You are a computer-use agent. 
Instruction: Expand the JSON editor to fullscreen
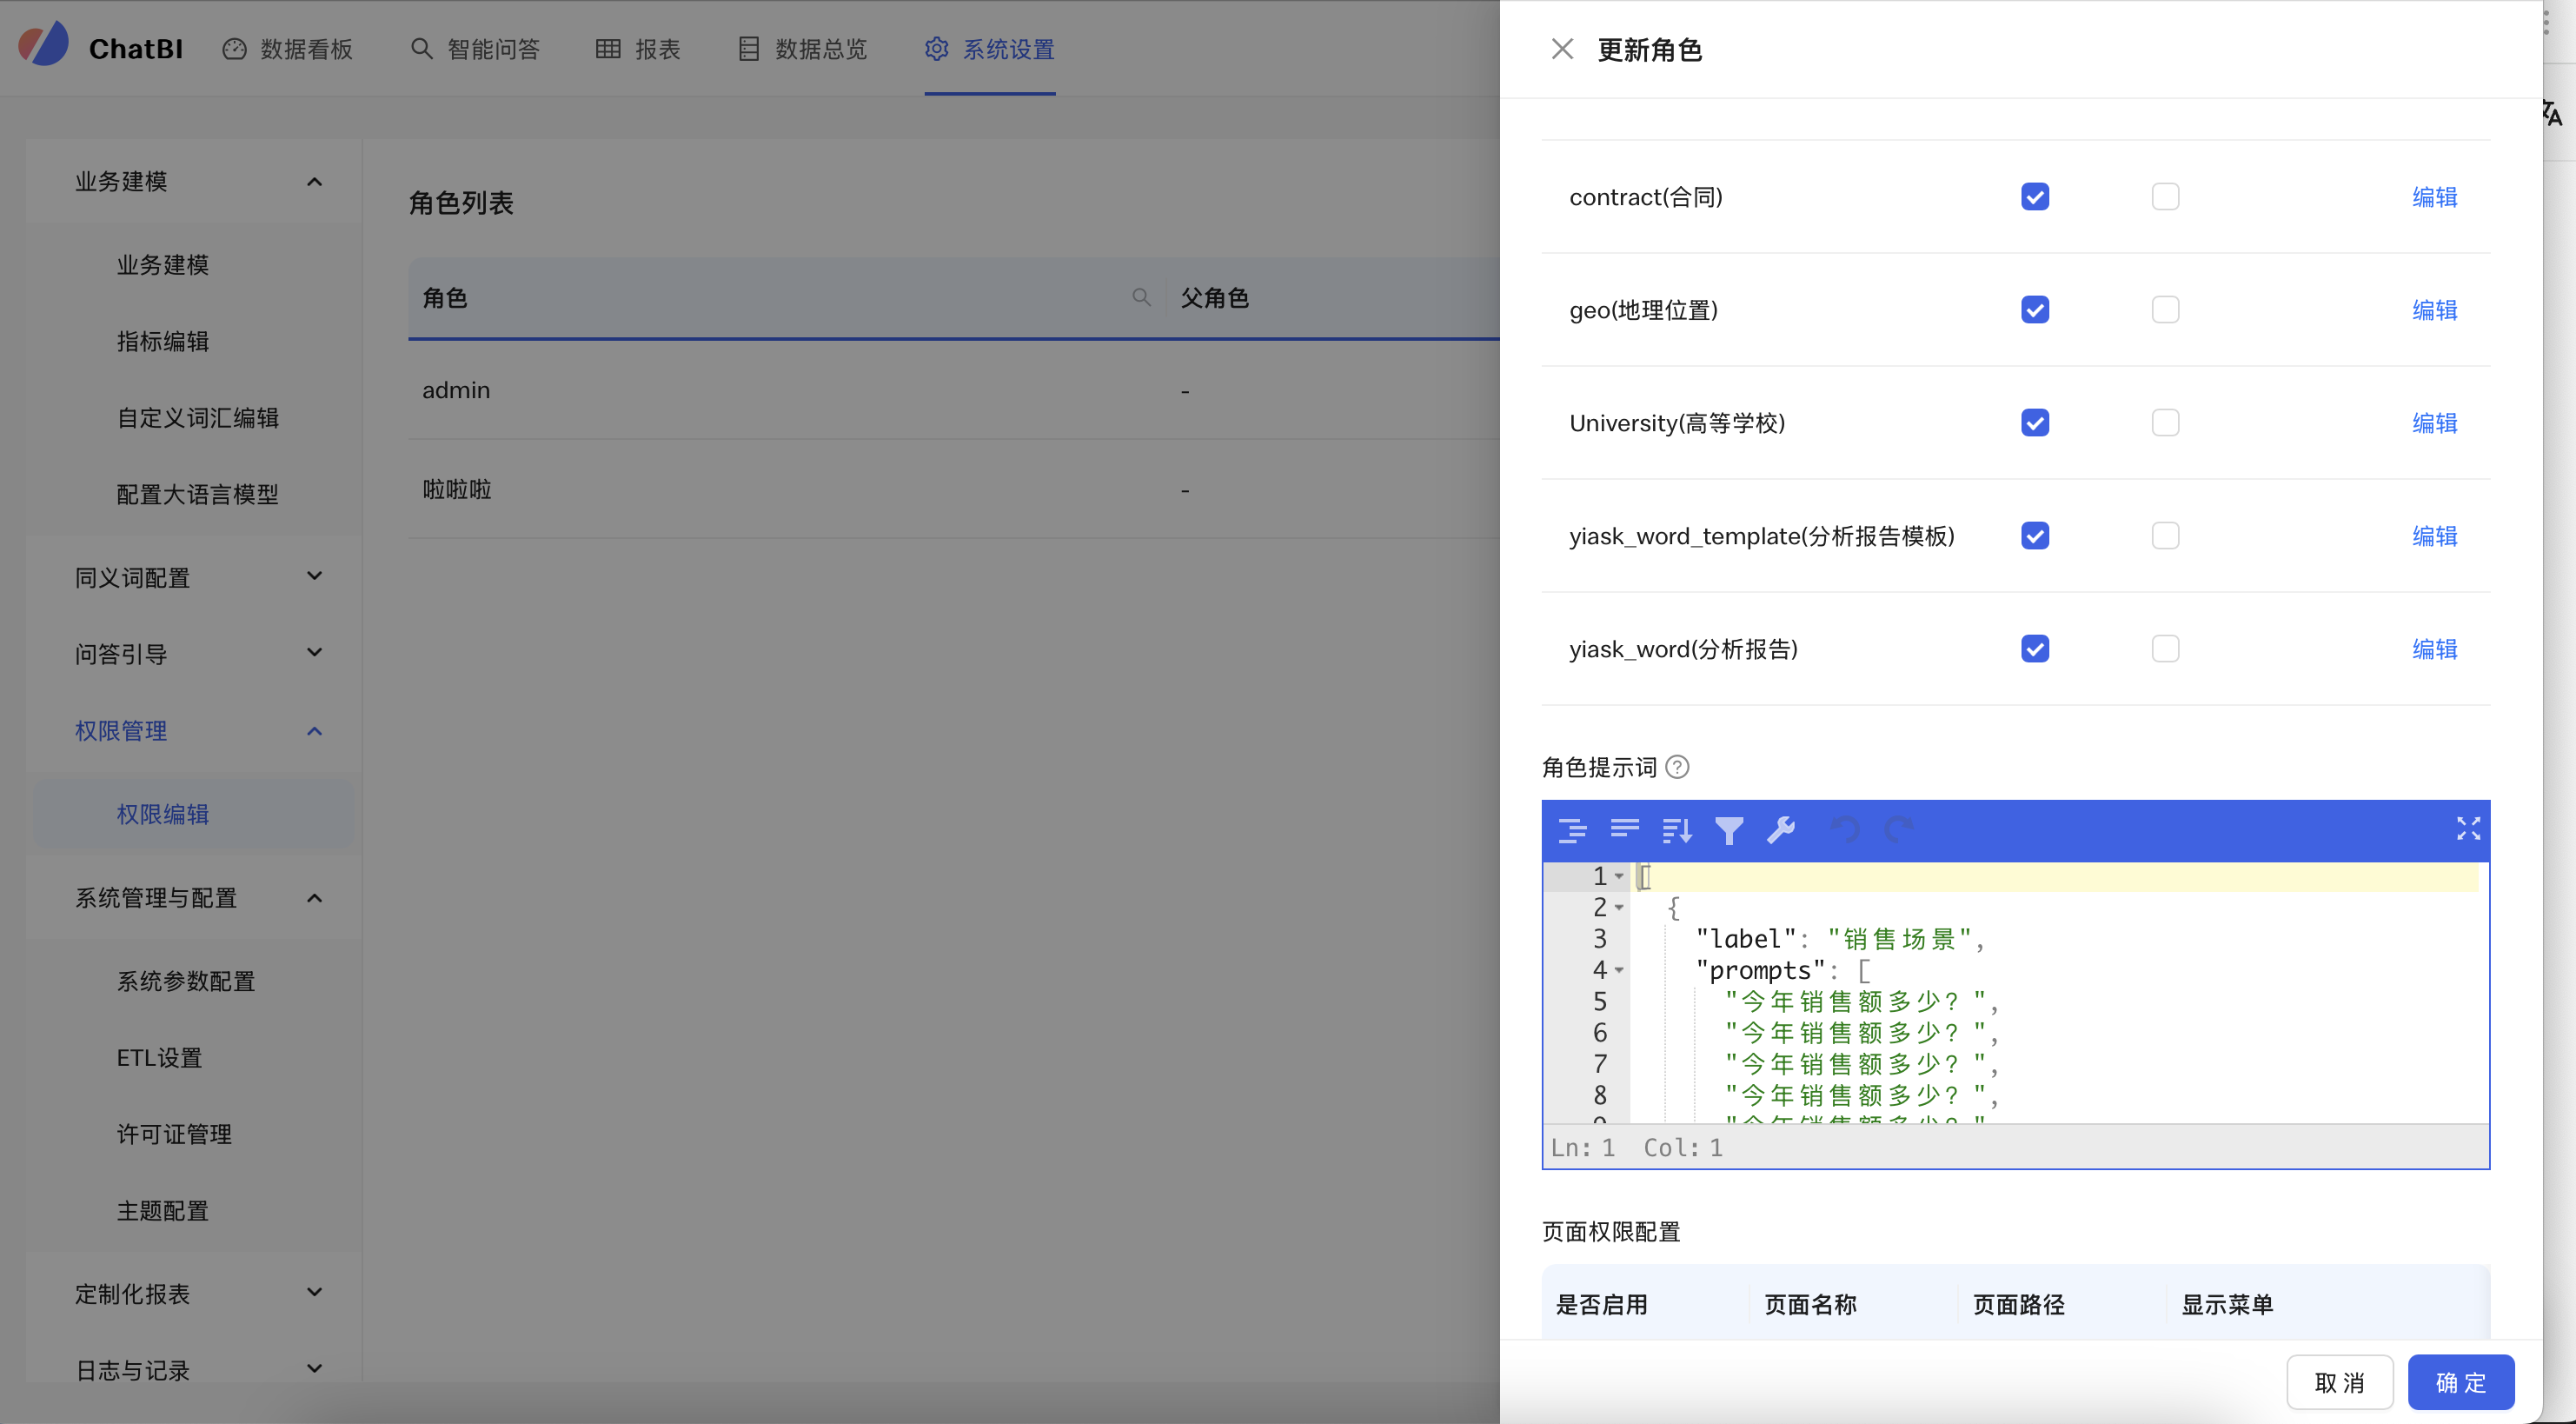(2467, 829)
